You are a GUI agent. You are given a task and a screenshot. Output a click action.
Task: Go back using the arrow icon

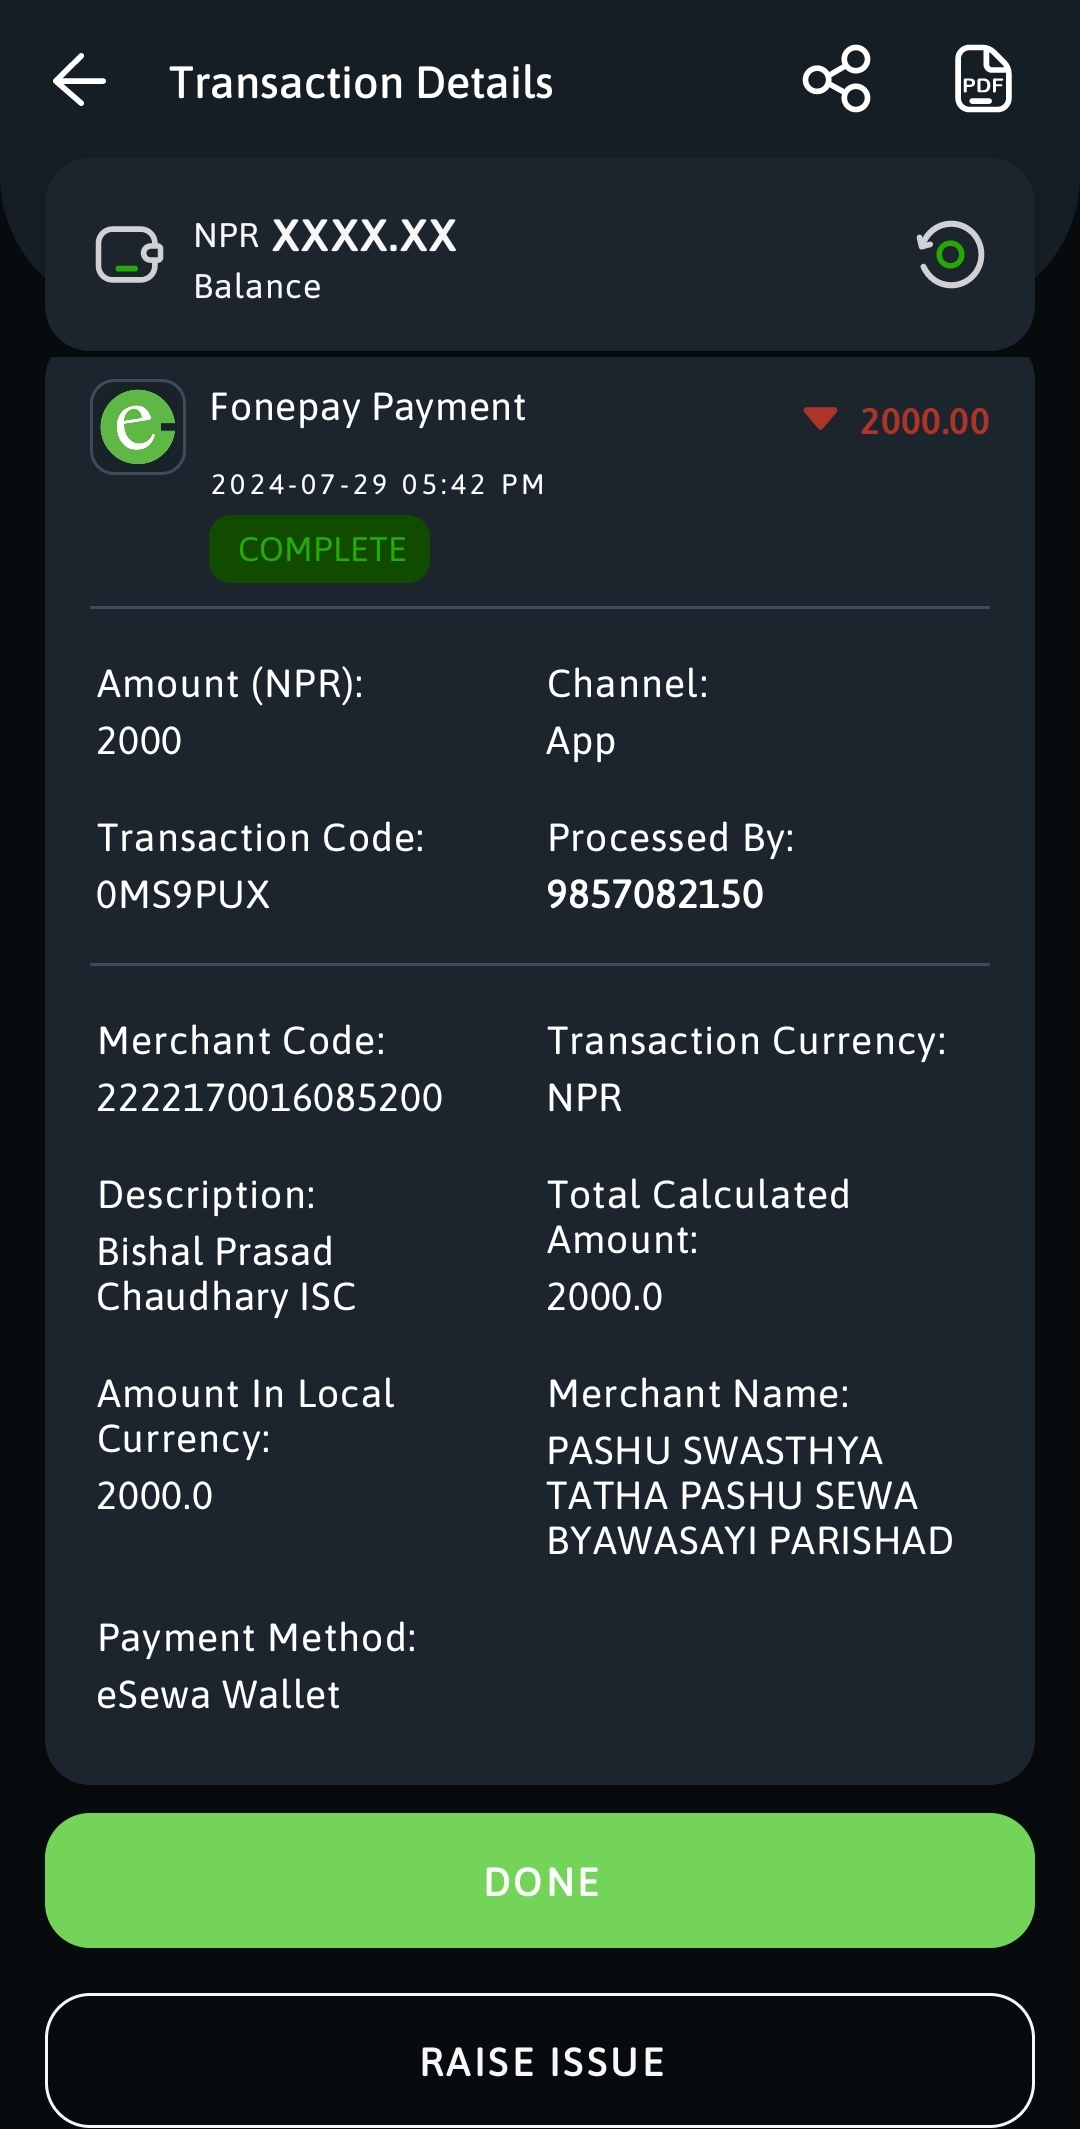[80, 80]
